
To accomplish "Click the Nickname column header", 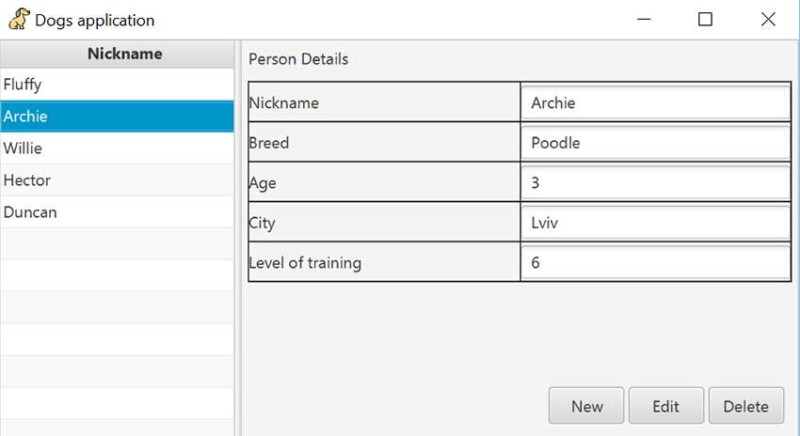I will coord(117,54).
